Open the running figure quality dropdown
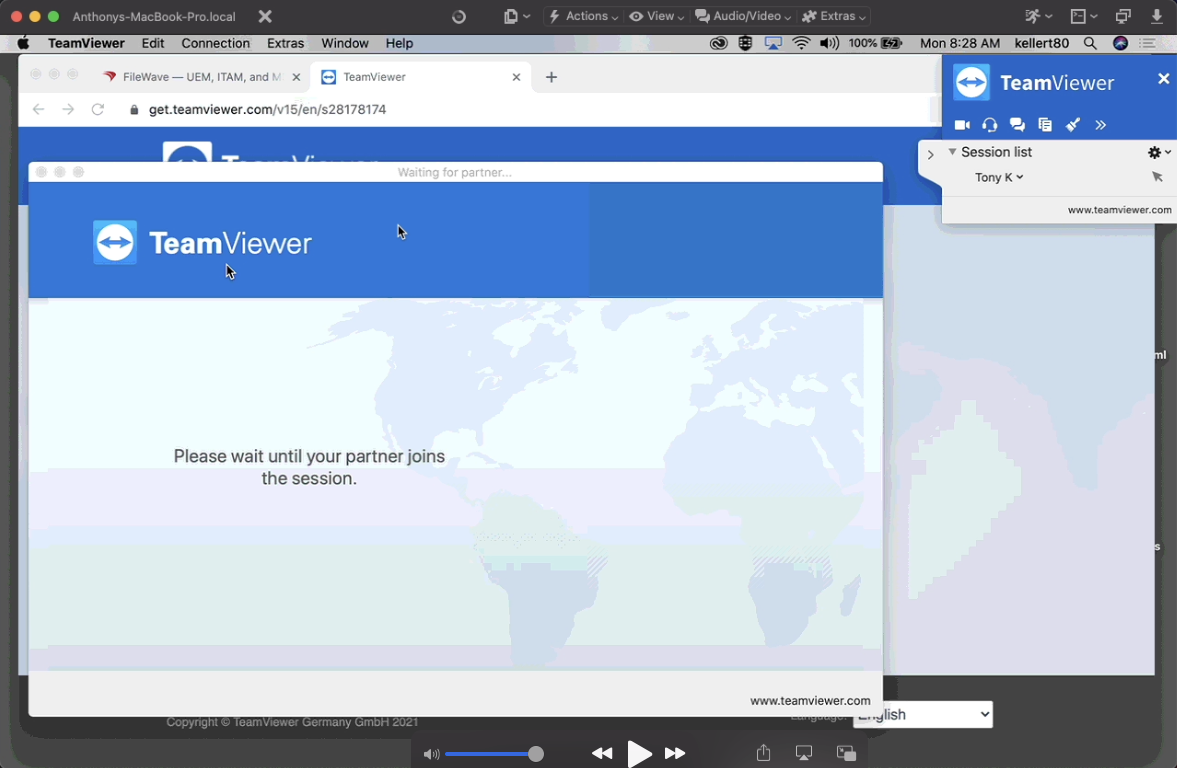This screenshot has height=768, width=1177. [1038, 16]
